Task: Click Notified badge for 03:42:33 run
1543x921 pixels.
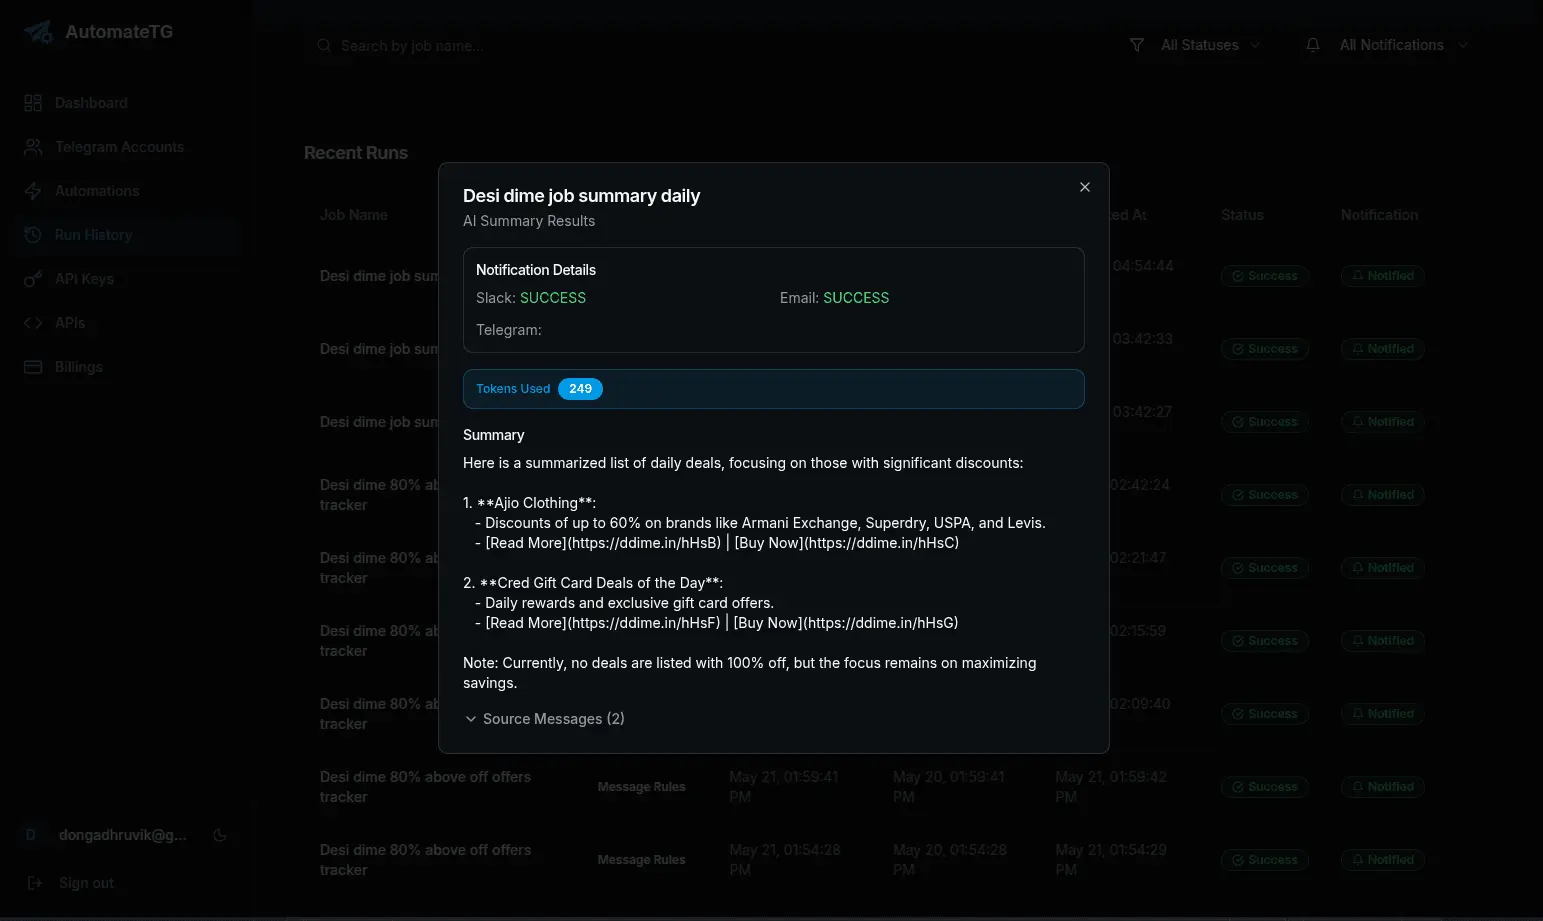Action: (1383, 349)
